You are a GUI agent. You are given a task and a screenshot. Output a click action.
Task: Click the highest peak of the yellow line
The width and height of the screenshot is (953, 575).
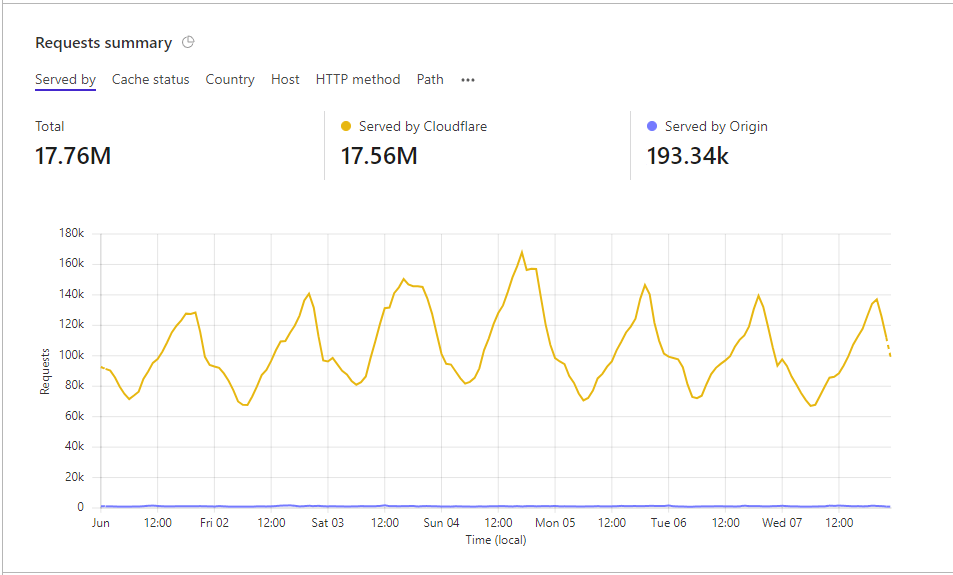coord(522,252)
